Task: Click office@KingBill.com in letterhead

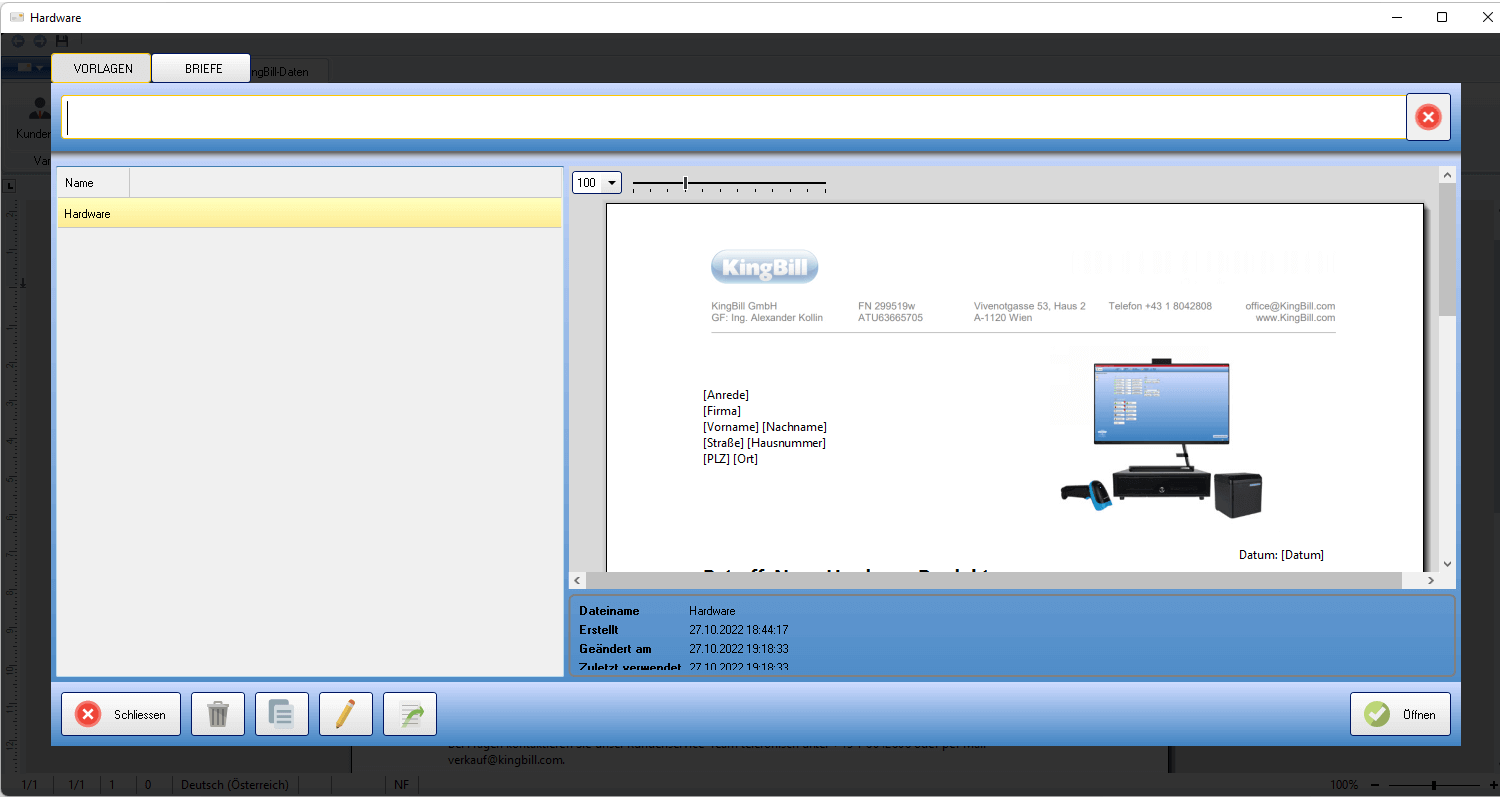Action: coord(1290,306)
